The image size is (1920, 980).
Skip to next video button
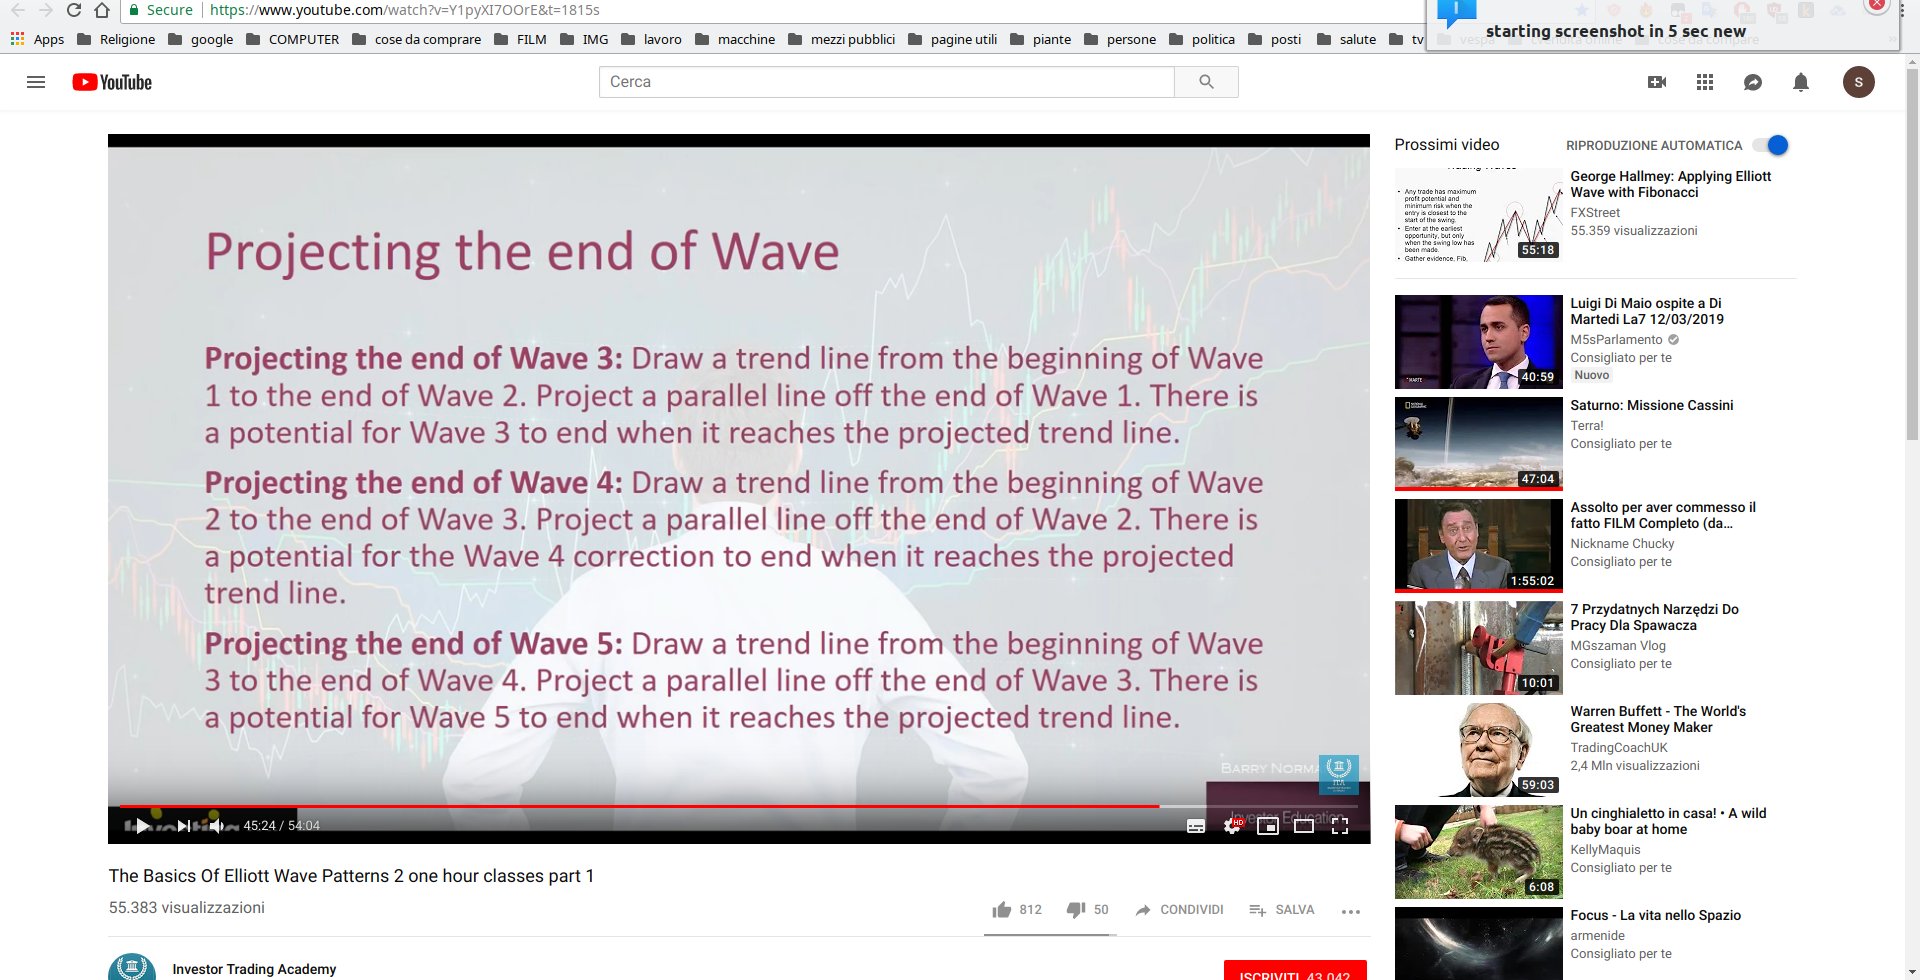pyautogui.click(x=184, y=826)
